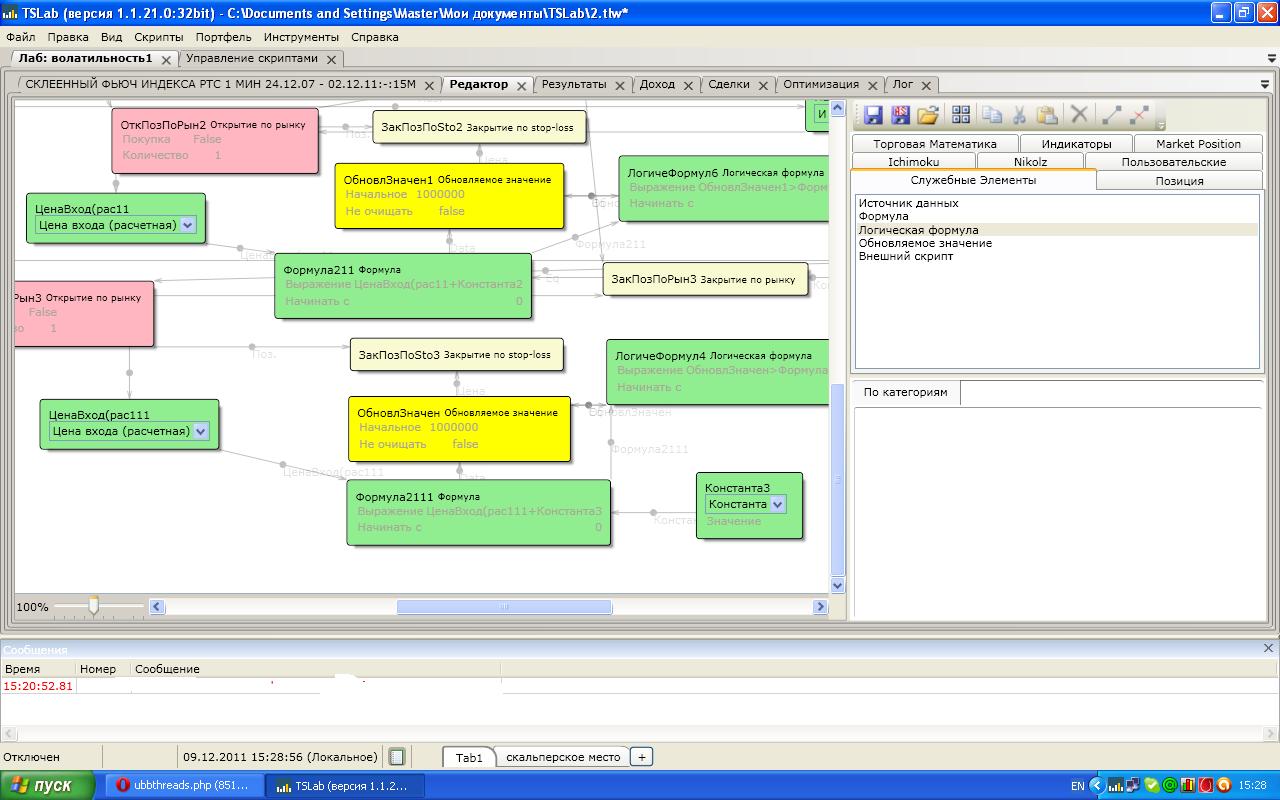Click the Windows пуск Start button
This screenshot has width=1280, height=800.
[x=48, y=785]
